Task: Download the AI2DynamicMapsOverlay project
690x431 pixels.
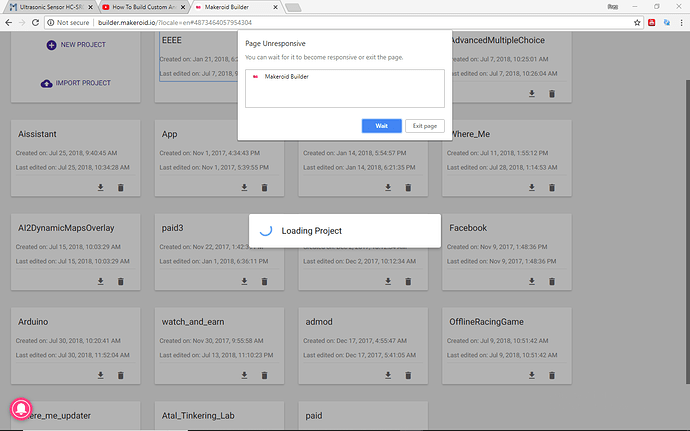Action: click(x=101, y=281)
